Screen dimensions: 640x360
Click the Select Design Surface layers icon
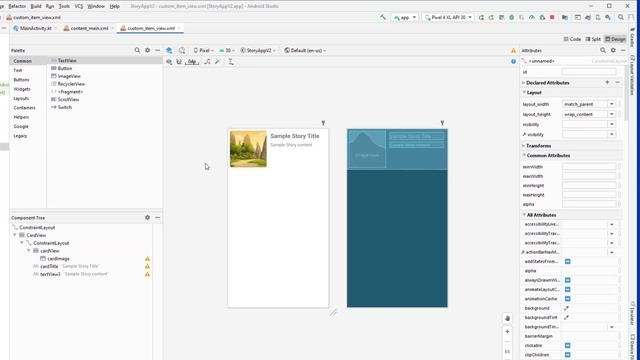point(169,50)
